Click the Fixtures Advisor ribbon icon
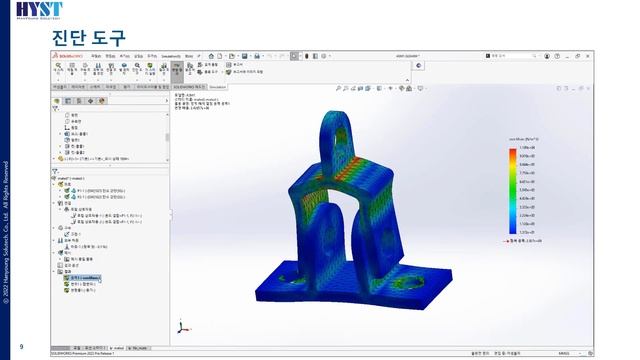The image size is (640, 360). click(84, 68)
